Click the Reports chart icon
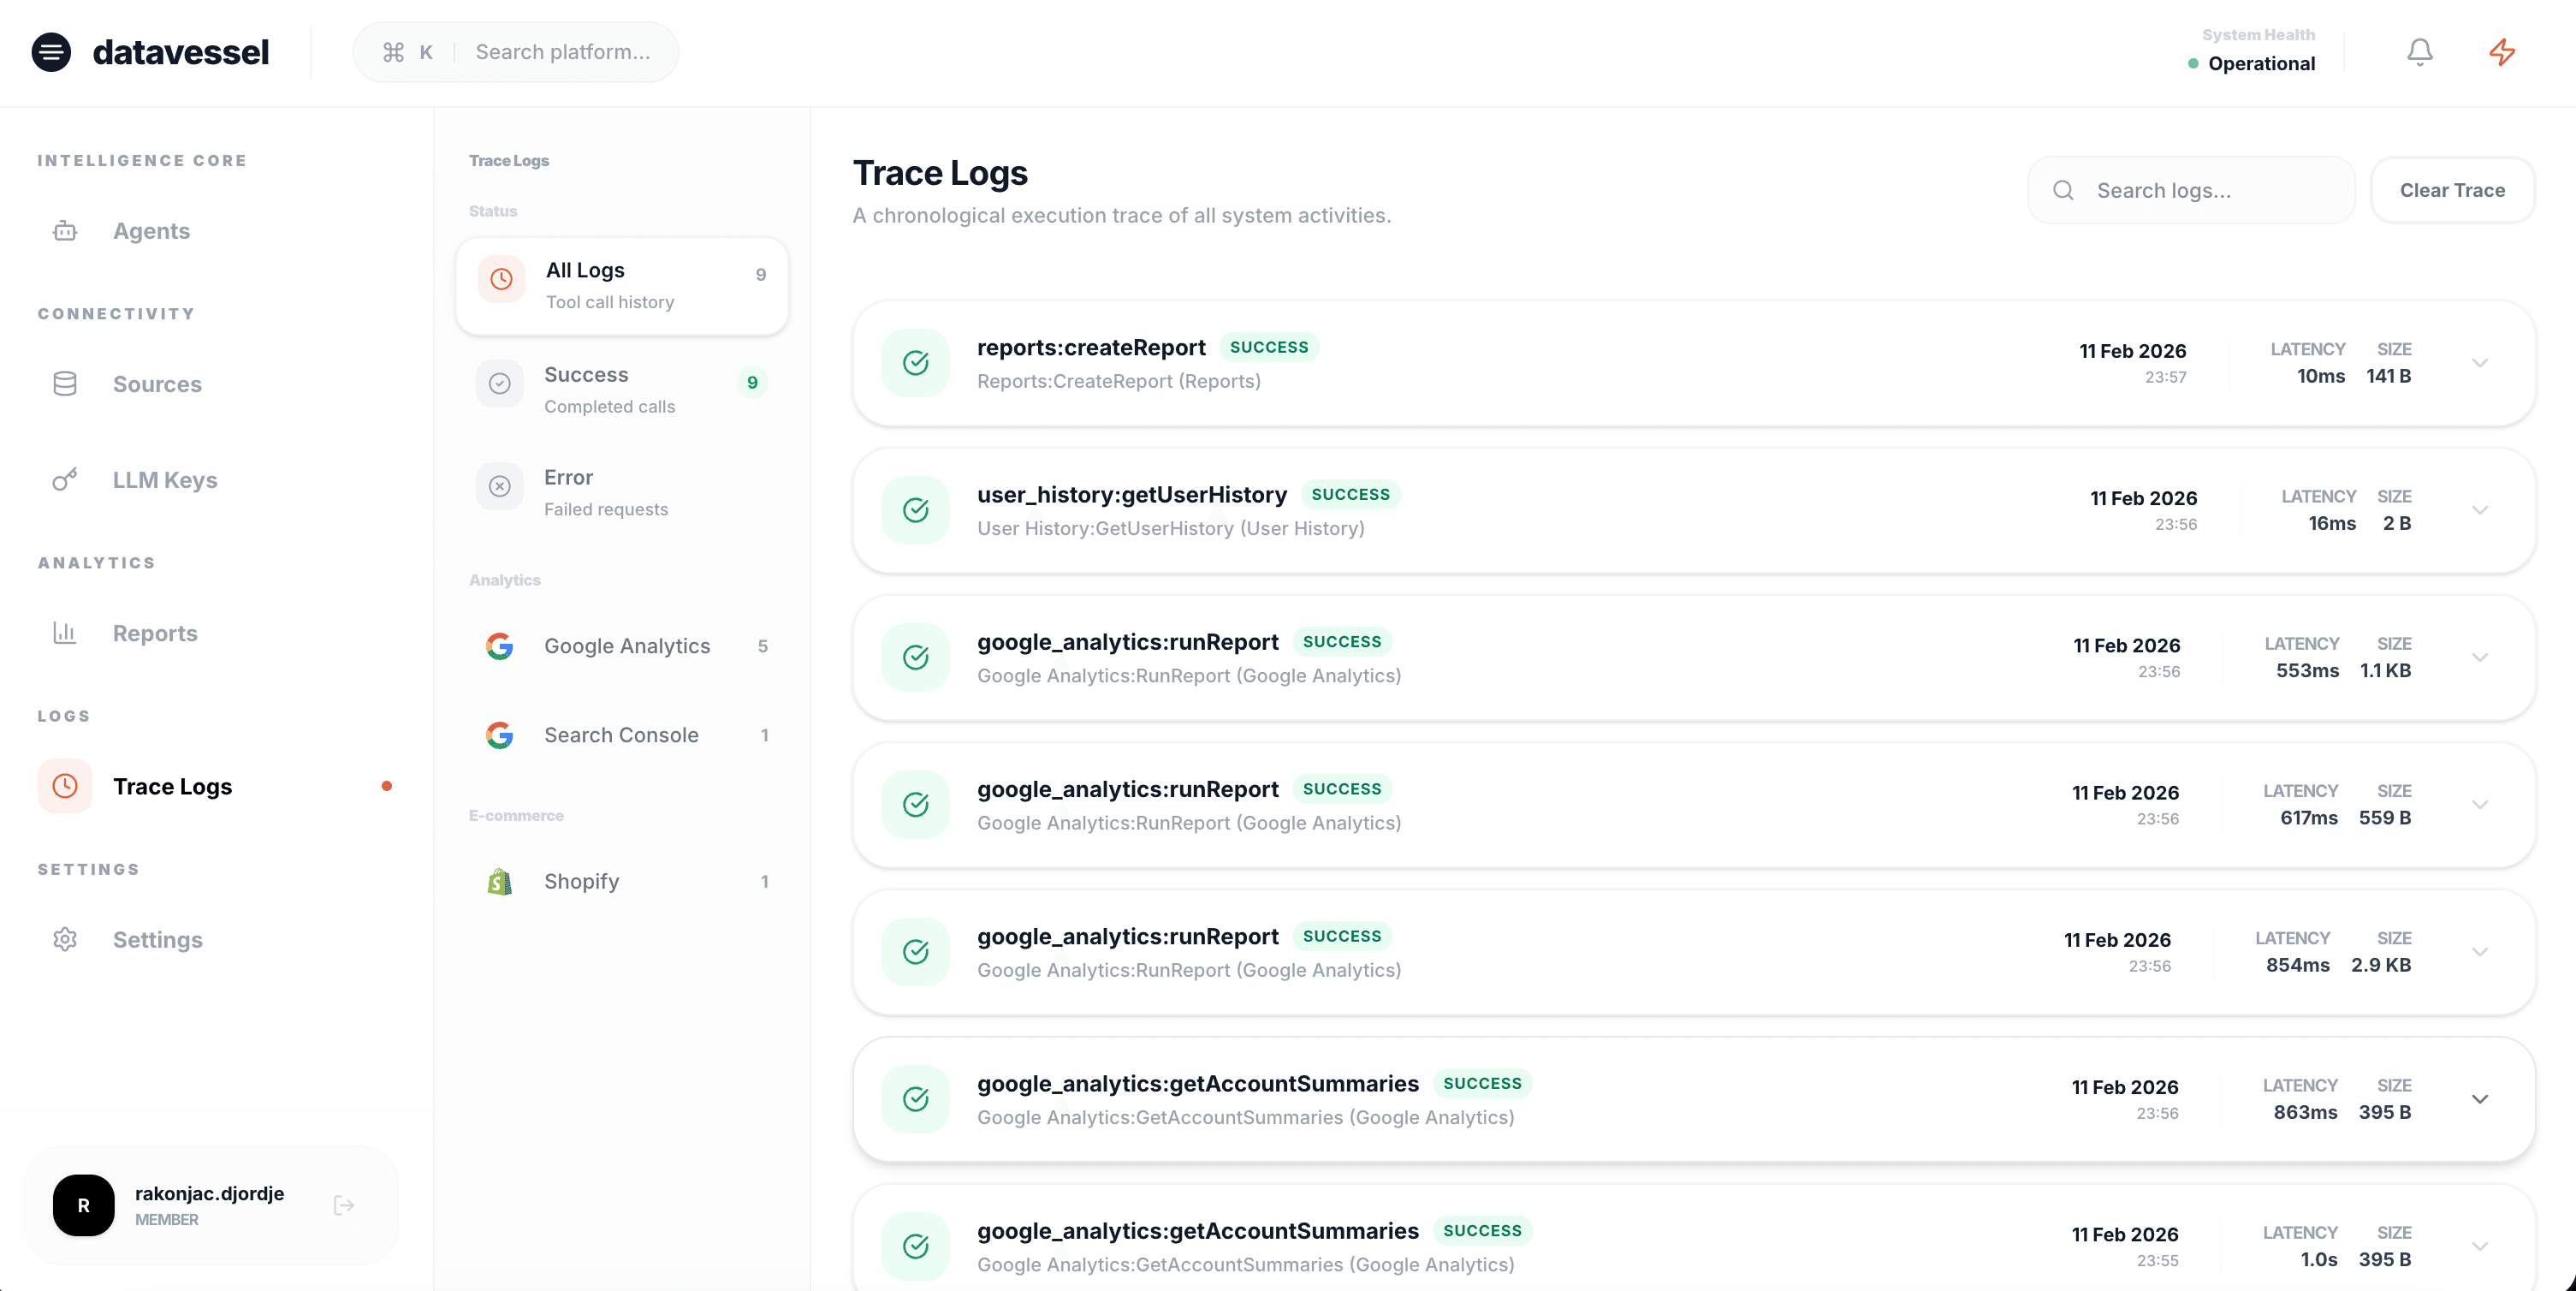Screen dimensions: 2576x1291 click(x=65, y=633)
